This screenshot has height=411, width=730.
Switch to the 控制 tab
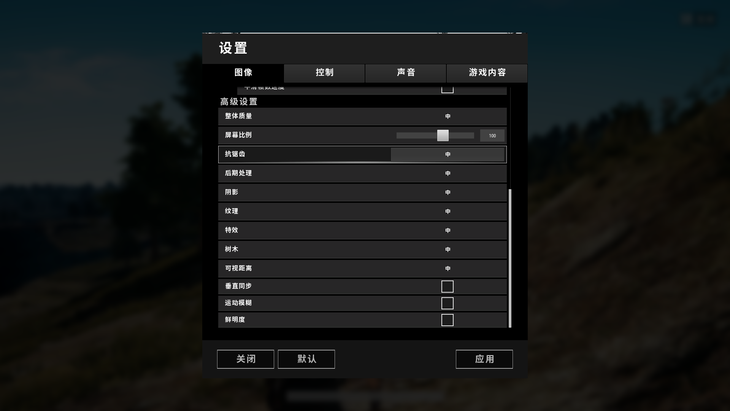pyautogui.click(x=324, y=73)
